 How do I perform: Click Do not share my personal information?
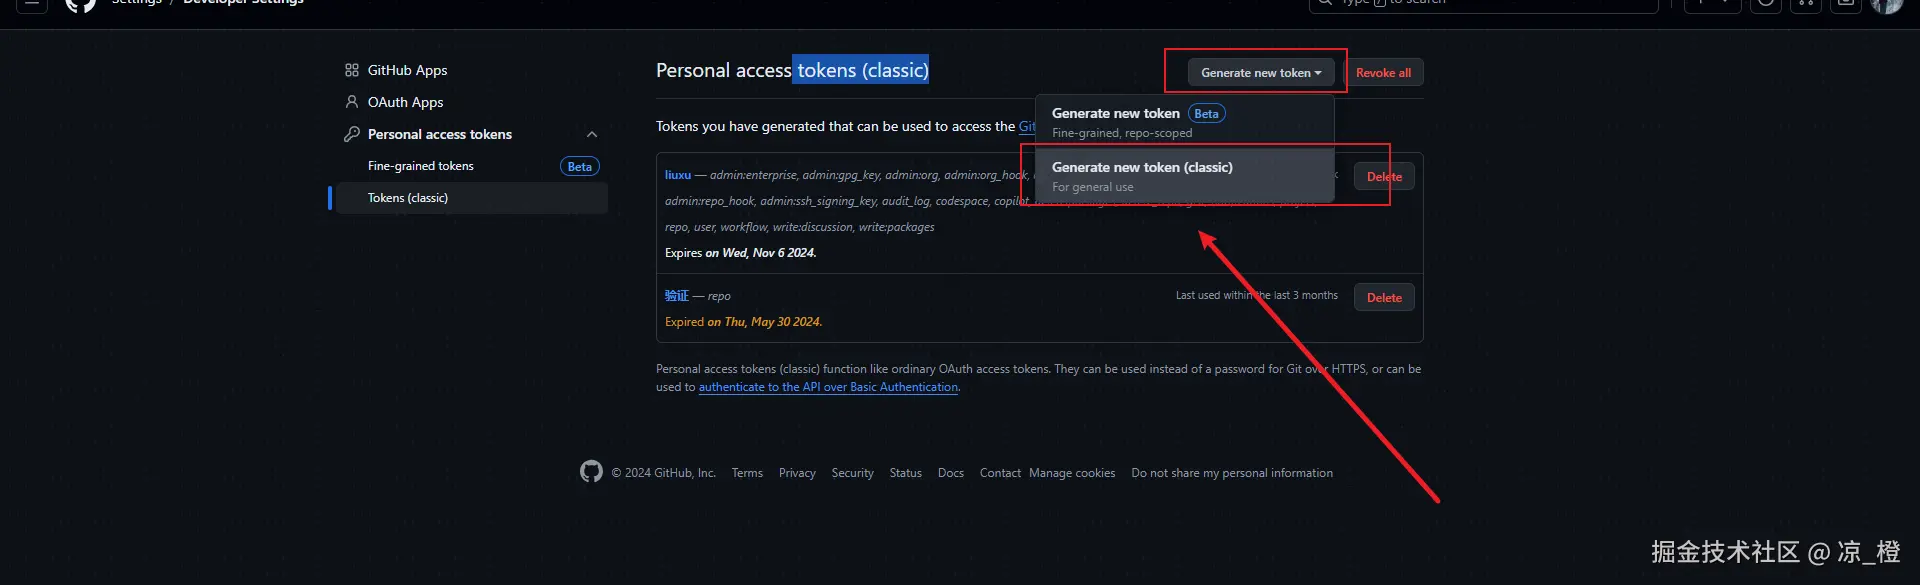tap(1232, 473)
